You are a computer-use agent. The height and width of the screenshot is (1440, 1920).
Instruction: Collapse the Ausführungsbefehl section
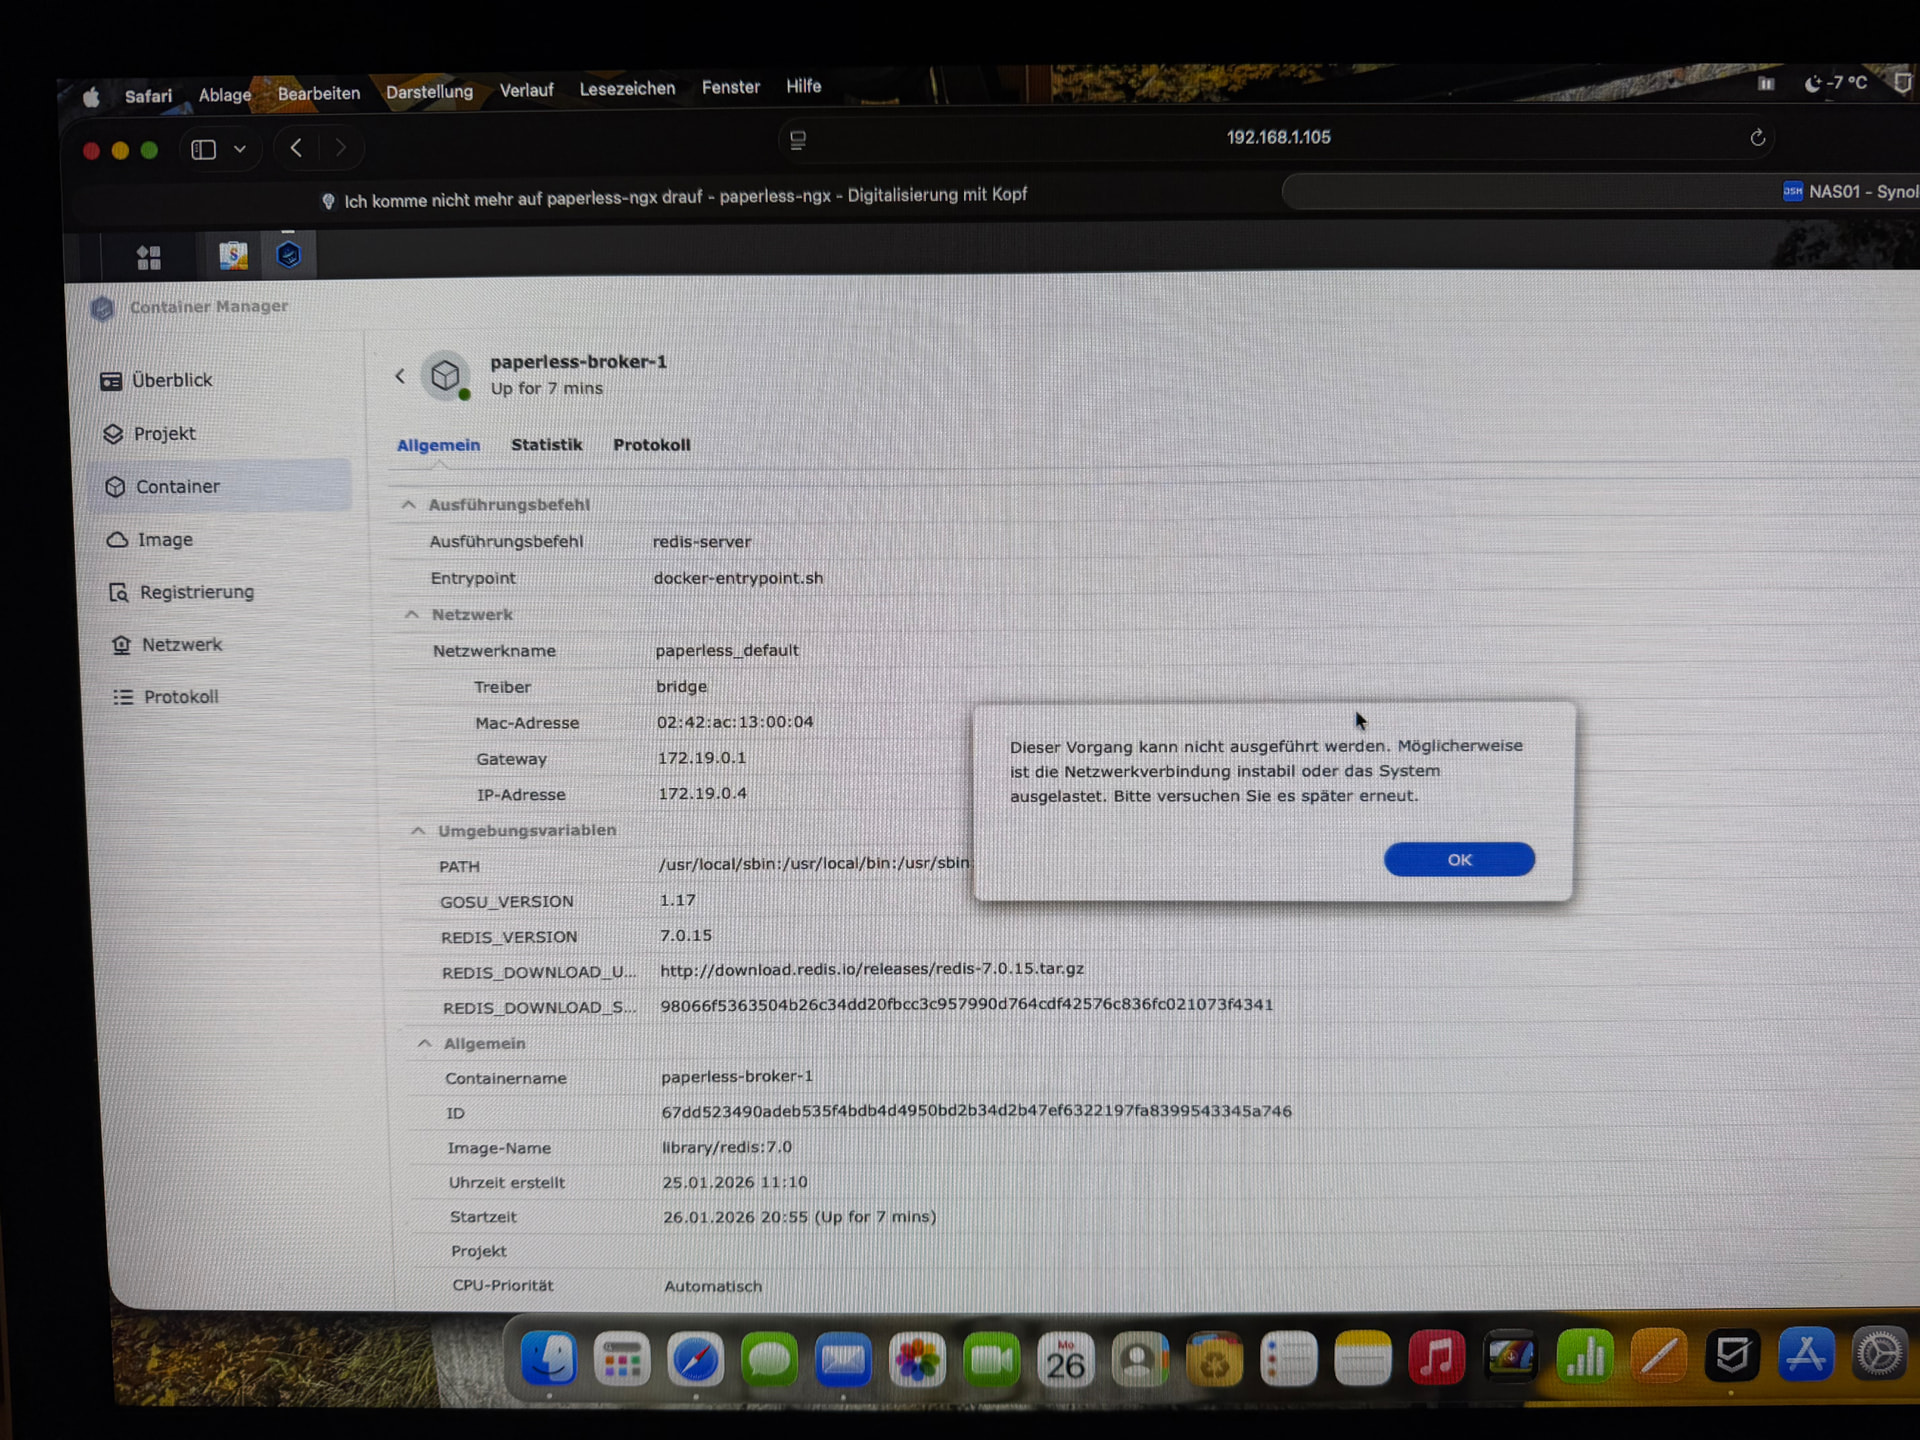408,505
